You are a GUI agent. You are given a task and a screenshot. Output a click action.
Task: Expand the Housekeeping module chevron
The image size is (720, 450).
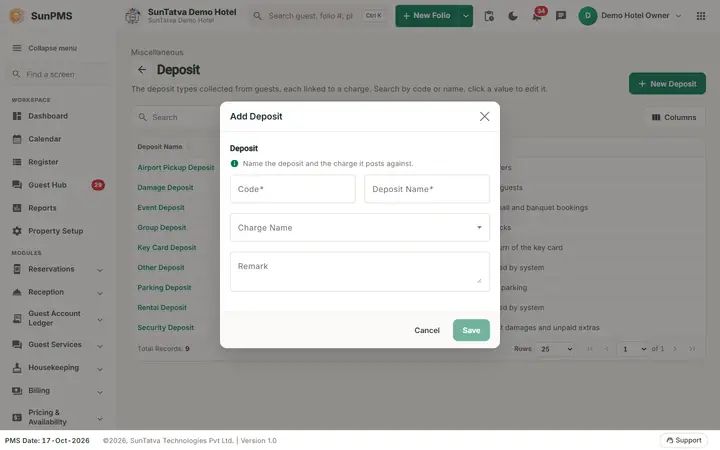tap(100, 369)
